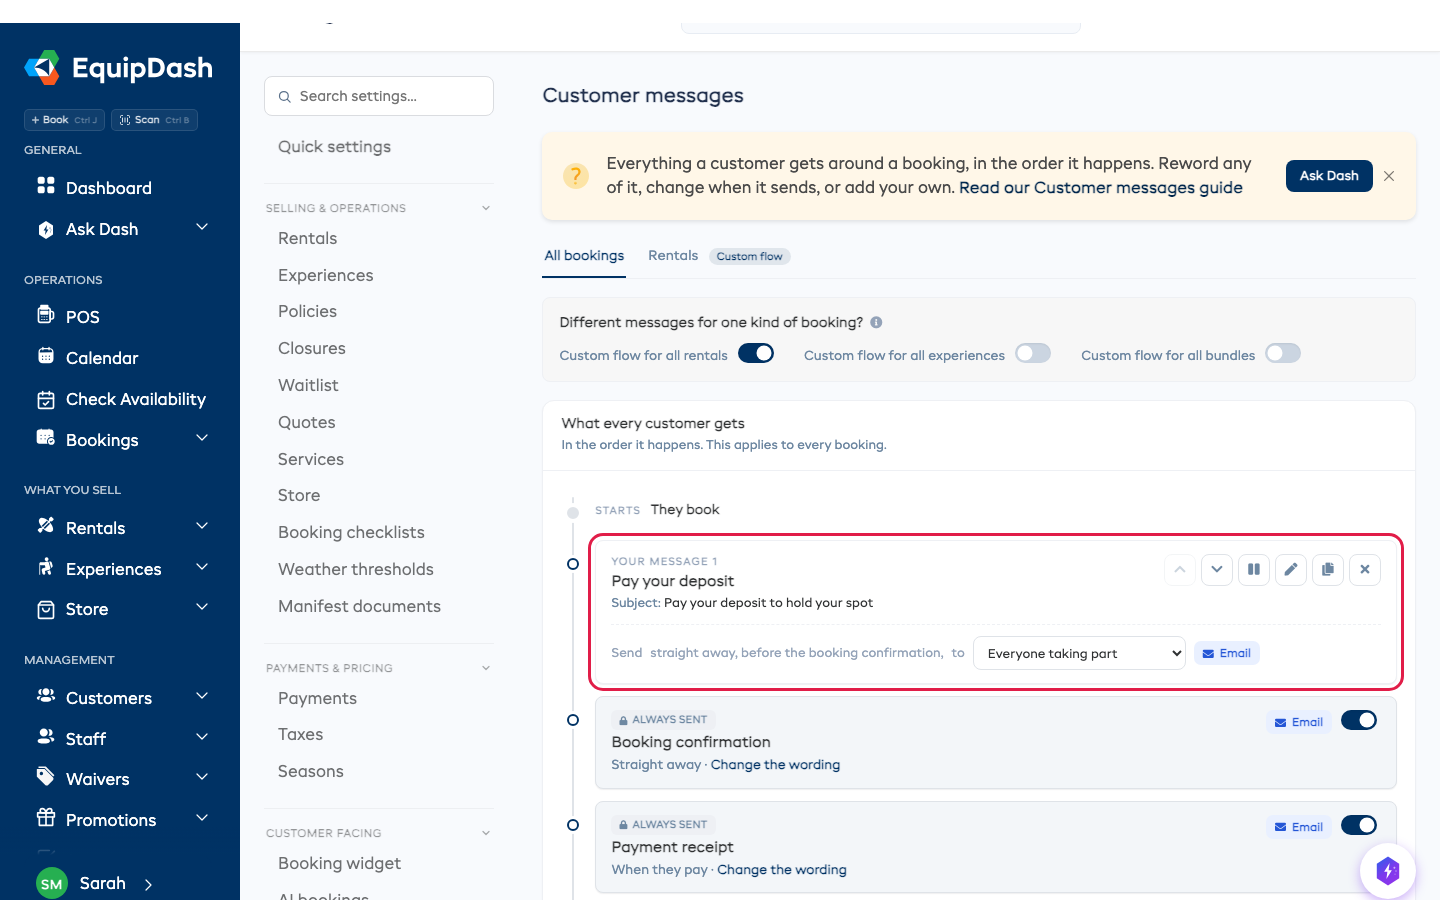Disable custom flow for all rentals
Viewport: 1440px width, 900px height.
pyautogui.click(x=756, y=354)
